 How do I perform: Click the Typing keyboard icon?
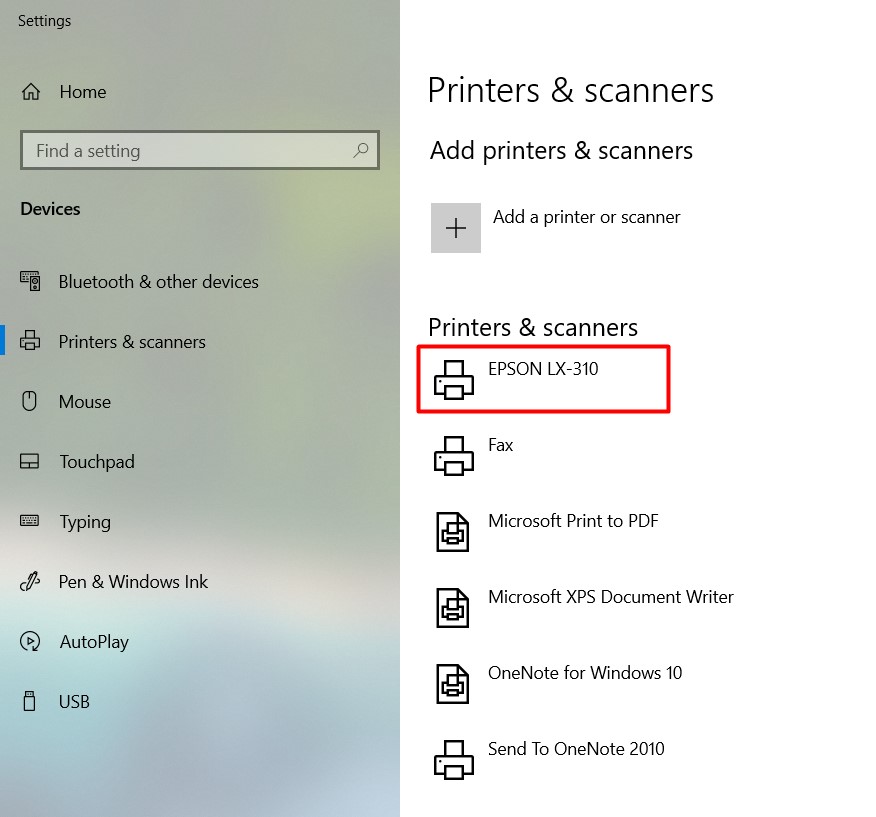[x=30, y=521]
